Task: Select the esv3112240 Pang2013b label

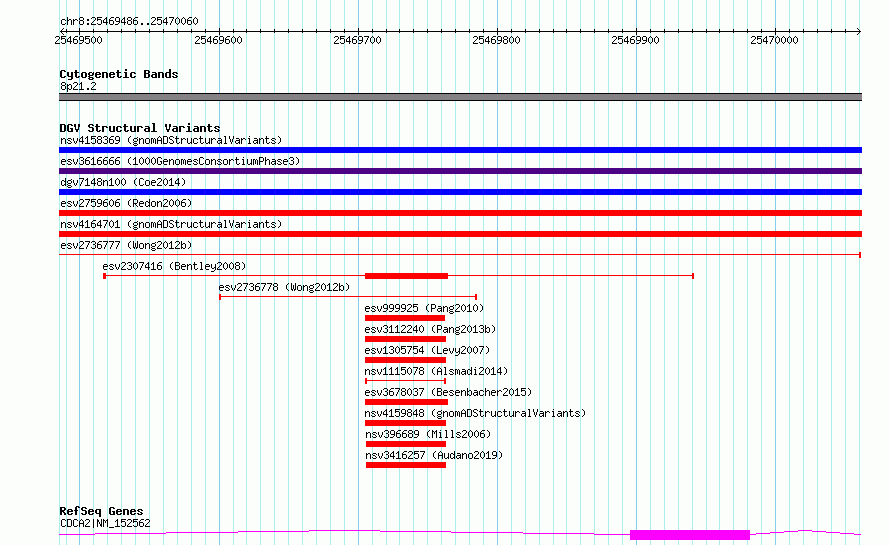Action: [430, 329]
